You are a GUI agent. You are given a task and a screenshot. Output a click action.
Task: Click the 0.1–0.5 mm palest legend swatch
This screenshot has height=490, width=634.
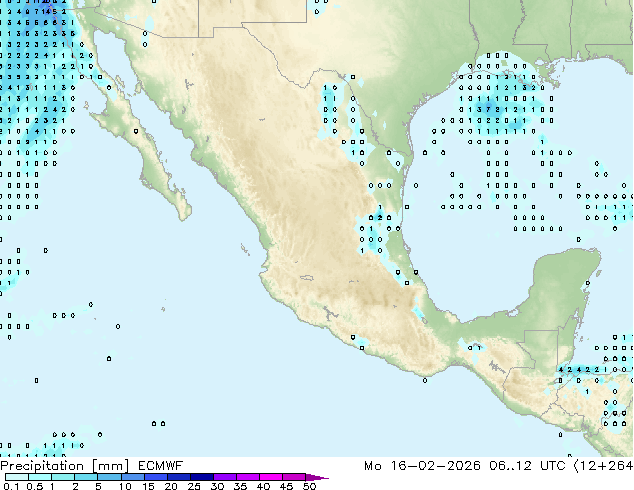[x=17, y=477]
